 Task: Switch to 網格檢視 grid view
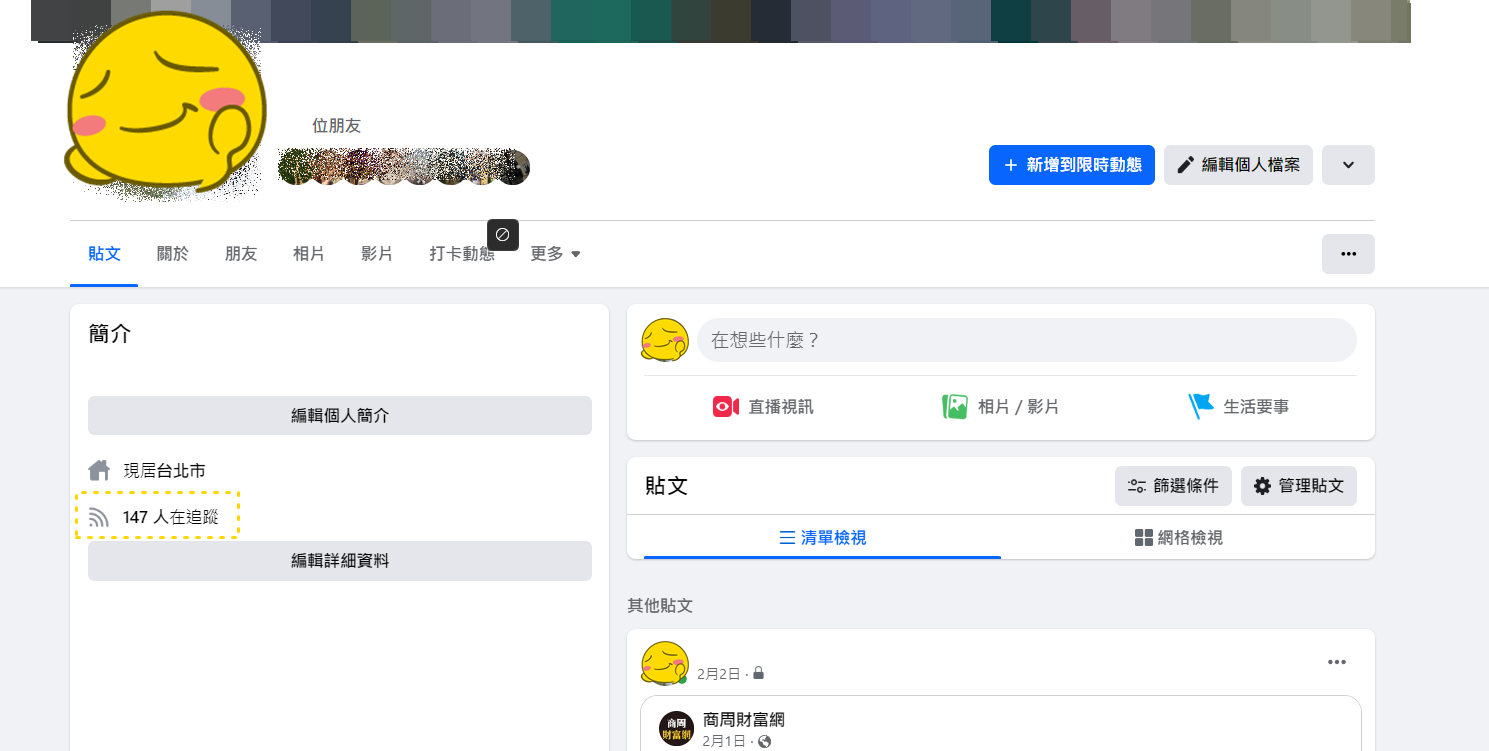tap(1179, 538)
